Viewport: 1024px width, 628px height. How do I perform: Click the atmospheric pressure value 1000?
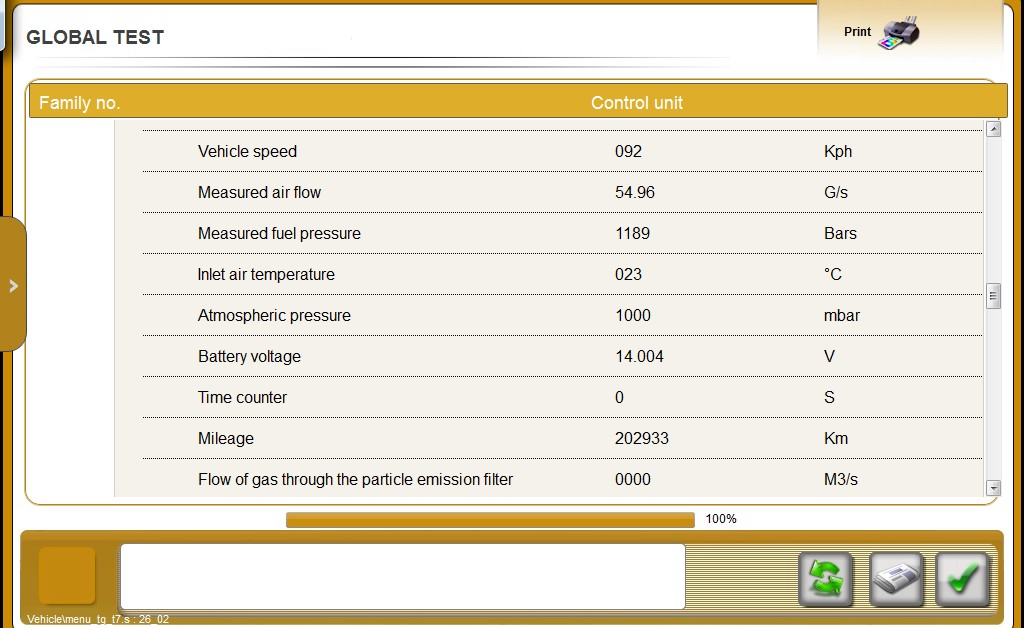click(633, 316)
